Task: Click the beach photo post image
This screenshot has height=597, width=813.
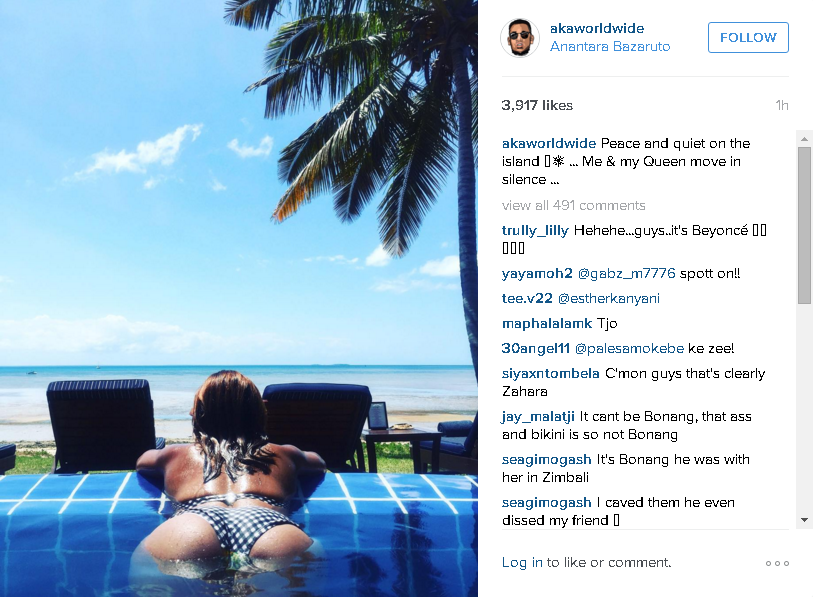Action: coord(239,298)
